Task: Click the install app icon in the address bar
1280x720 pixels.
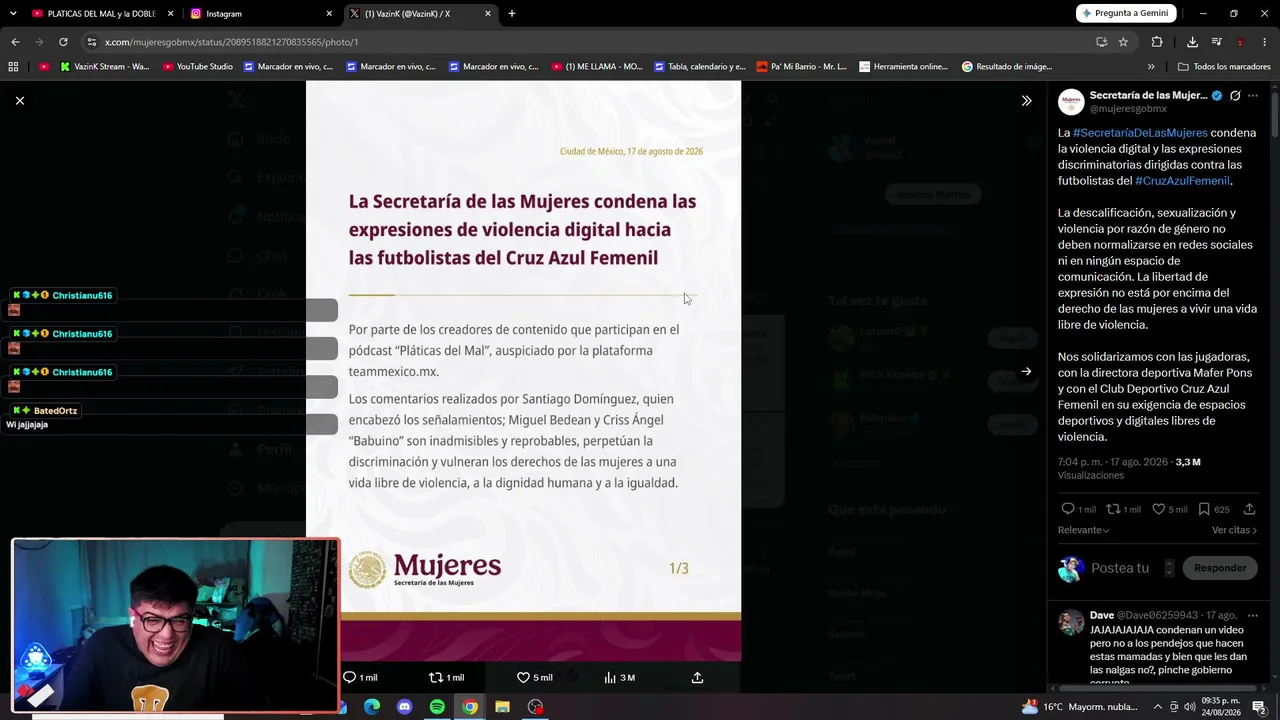Action: click(1101, 42)
